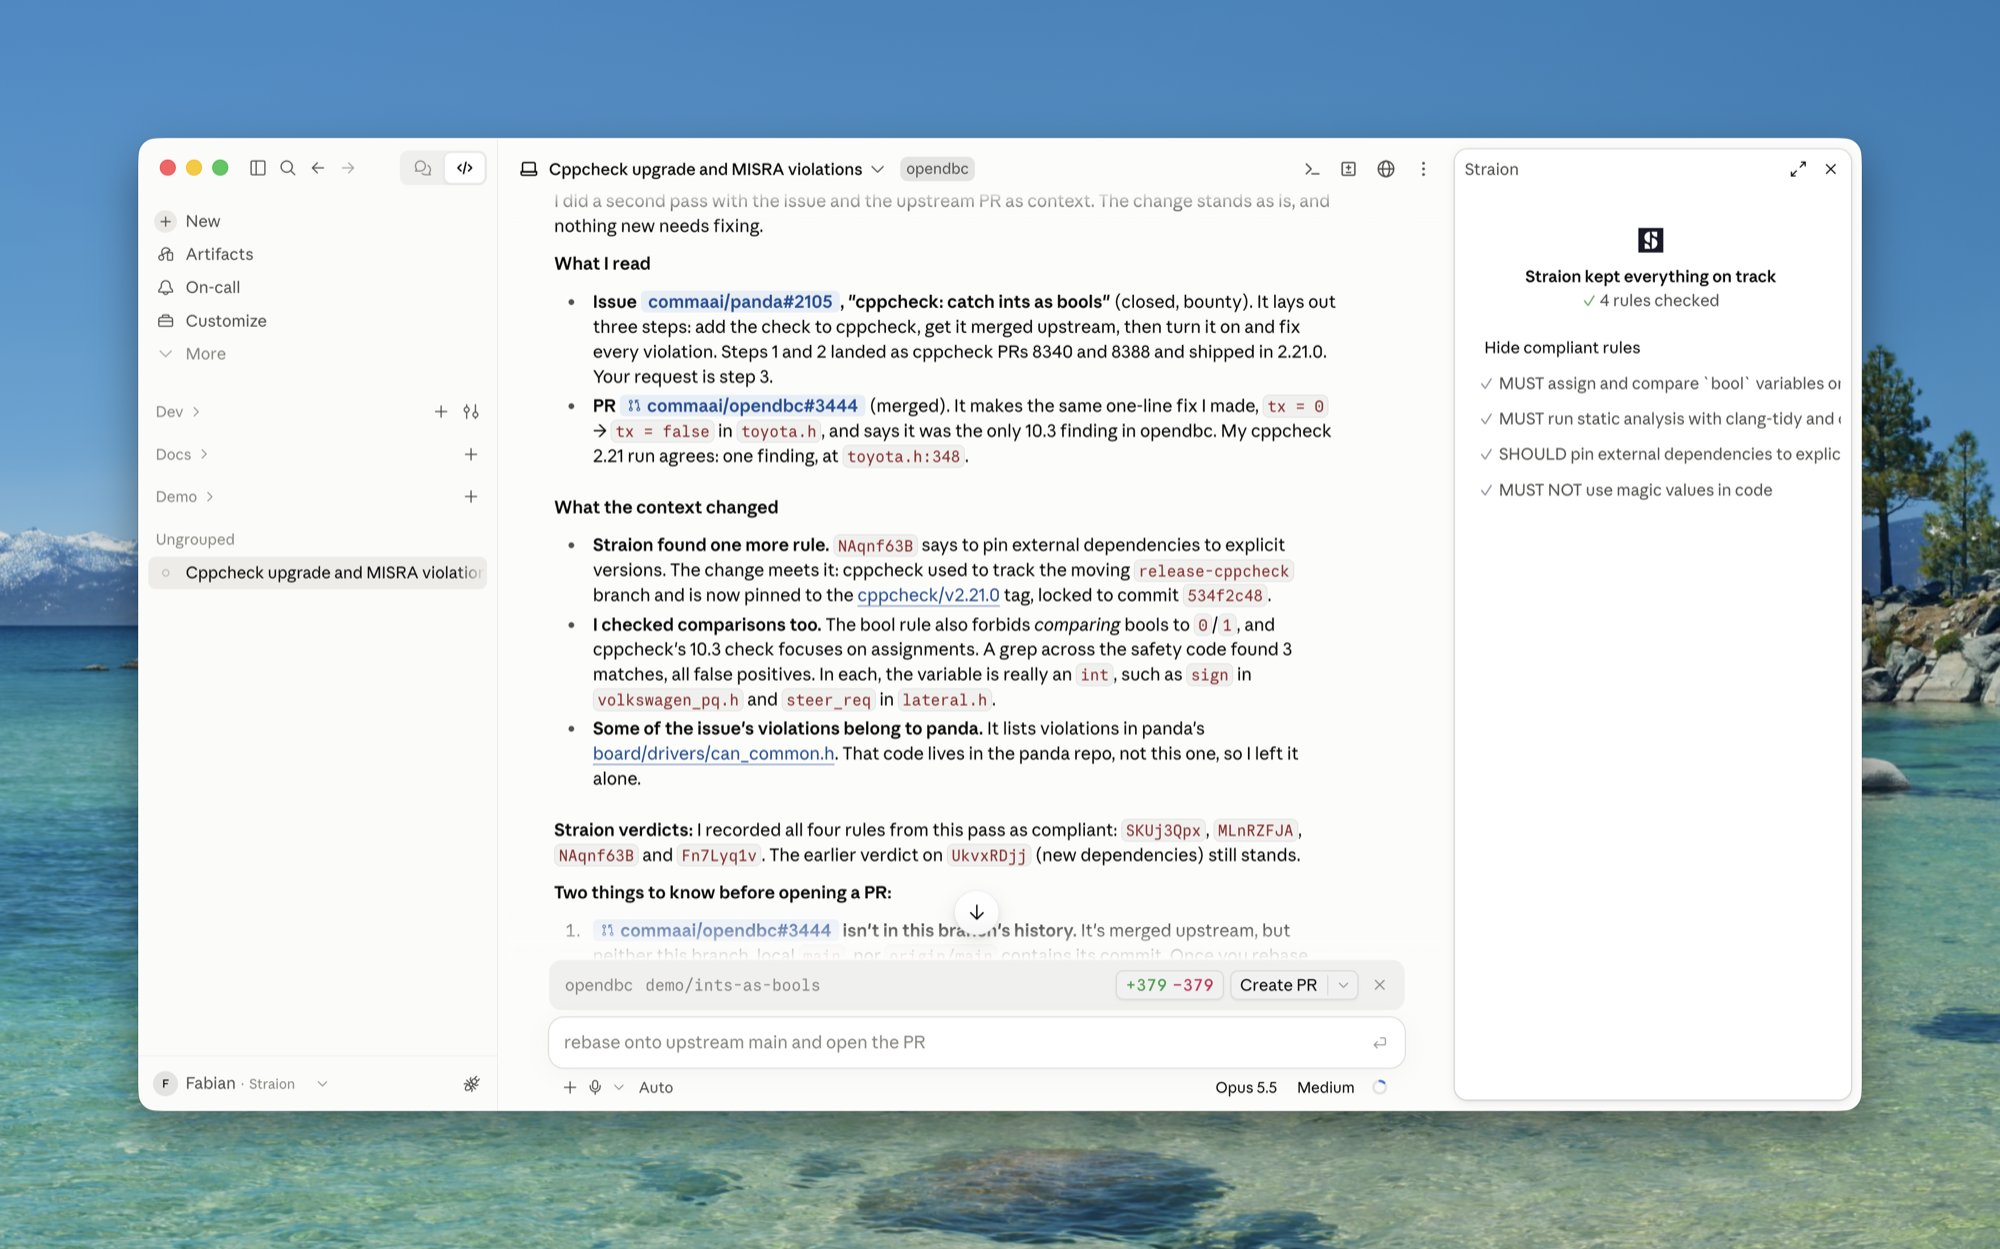Open board/drivers/can_common.h link
The height and width of the screenshot is (1249, 2000).
pyautogui.click(x=713, y=754)
